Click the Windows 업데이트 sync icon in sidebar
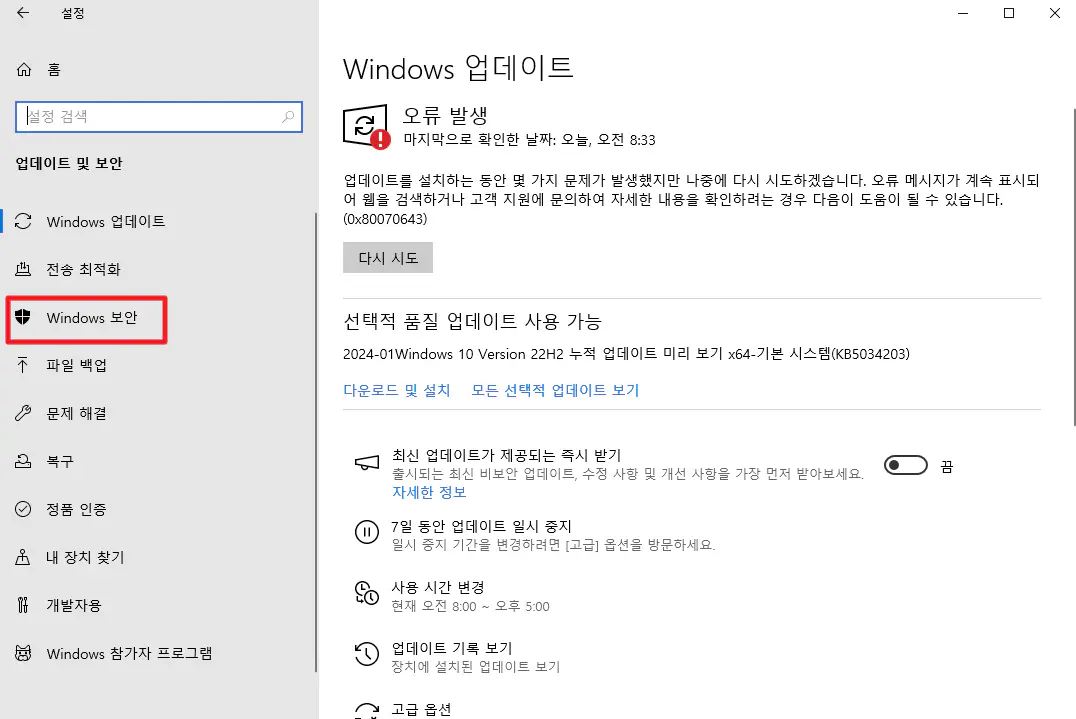Screen dimensions: 1076x719 (23, 221)
